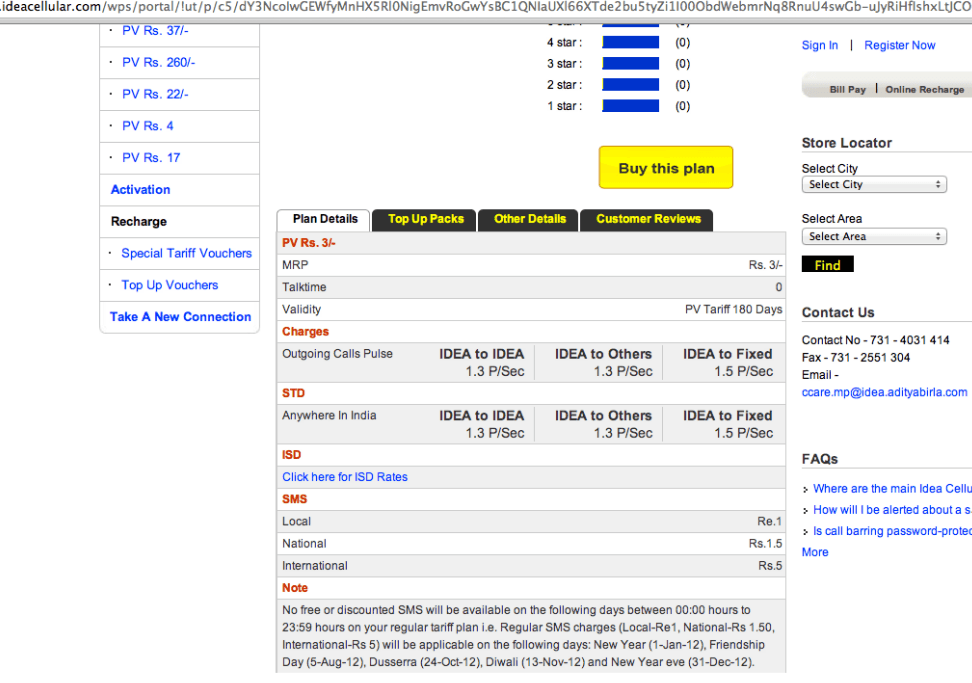Select the Charges section heading
Viewport: 972px width, 683px height.
point(306,332)
